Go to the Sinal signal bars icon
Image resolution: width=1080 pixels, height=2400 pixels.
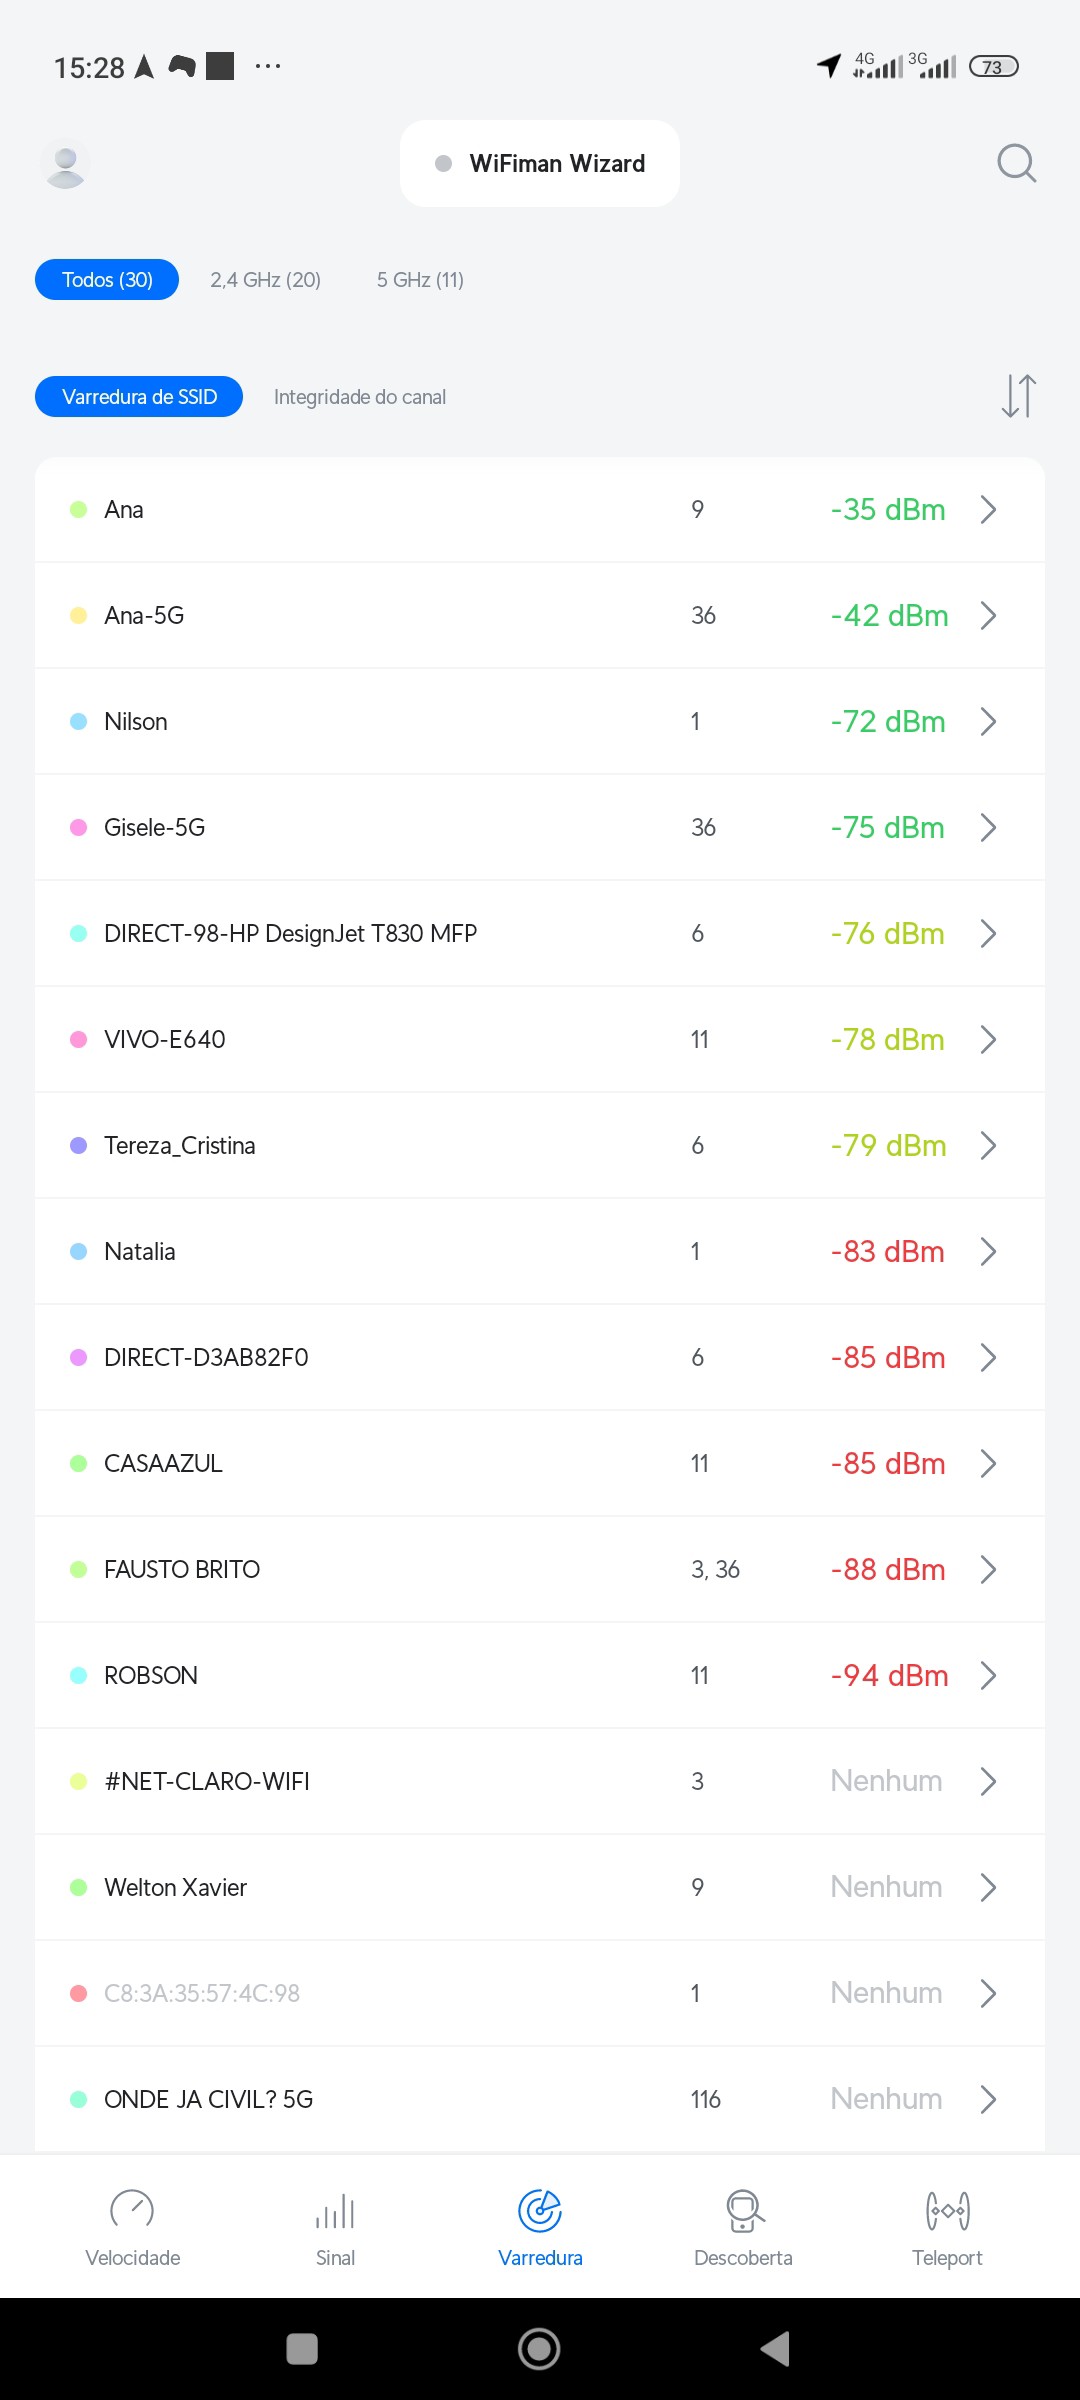(x=335, y=2210)
